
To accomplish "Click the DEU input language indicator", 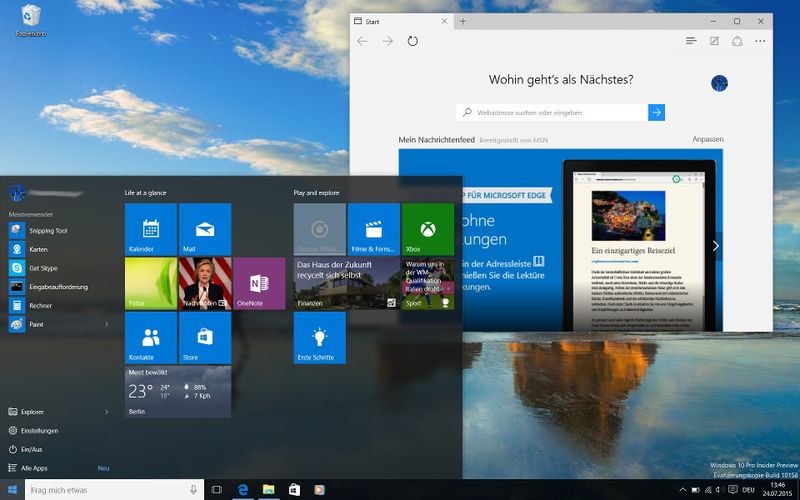I will coord(748,490).
